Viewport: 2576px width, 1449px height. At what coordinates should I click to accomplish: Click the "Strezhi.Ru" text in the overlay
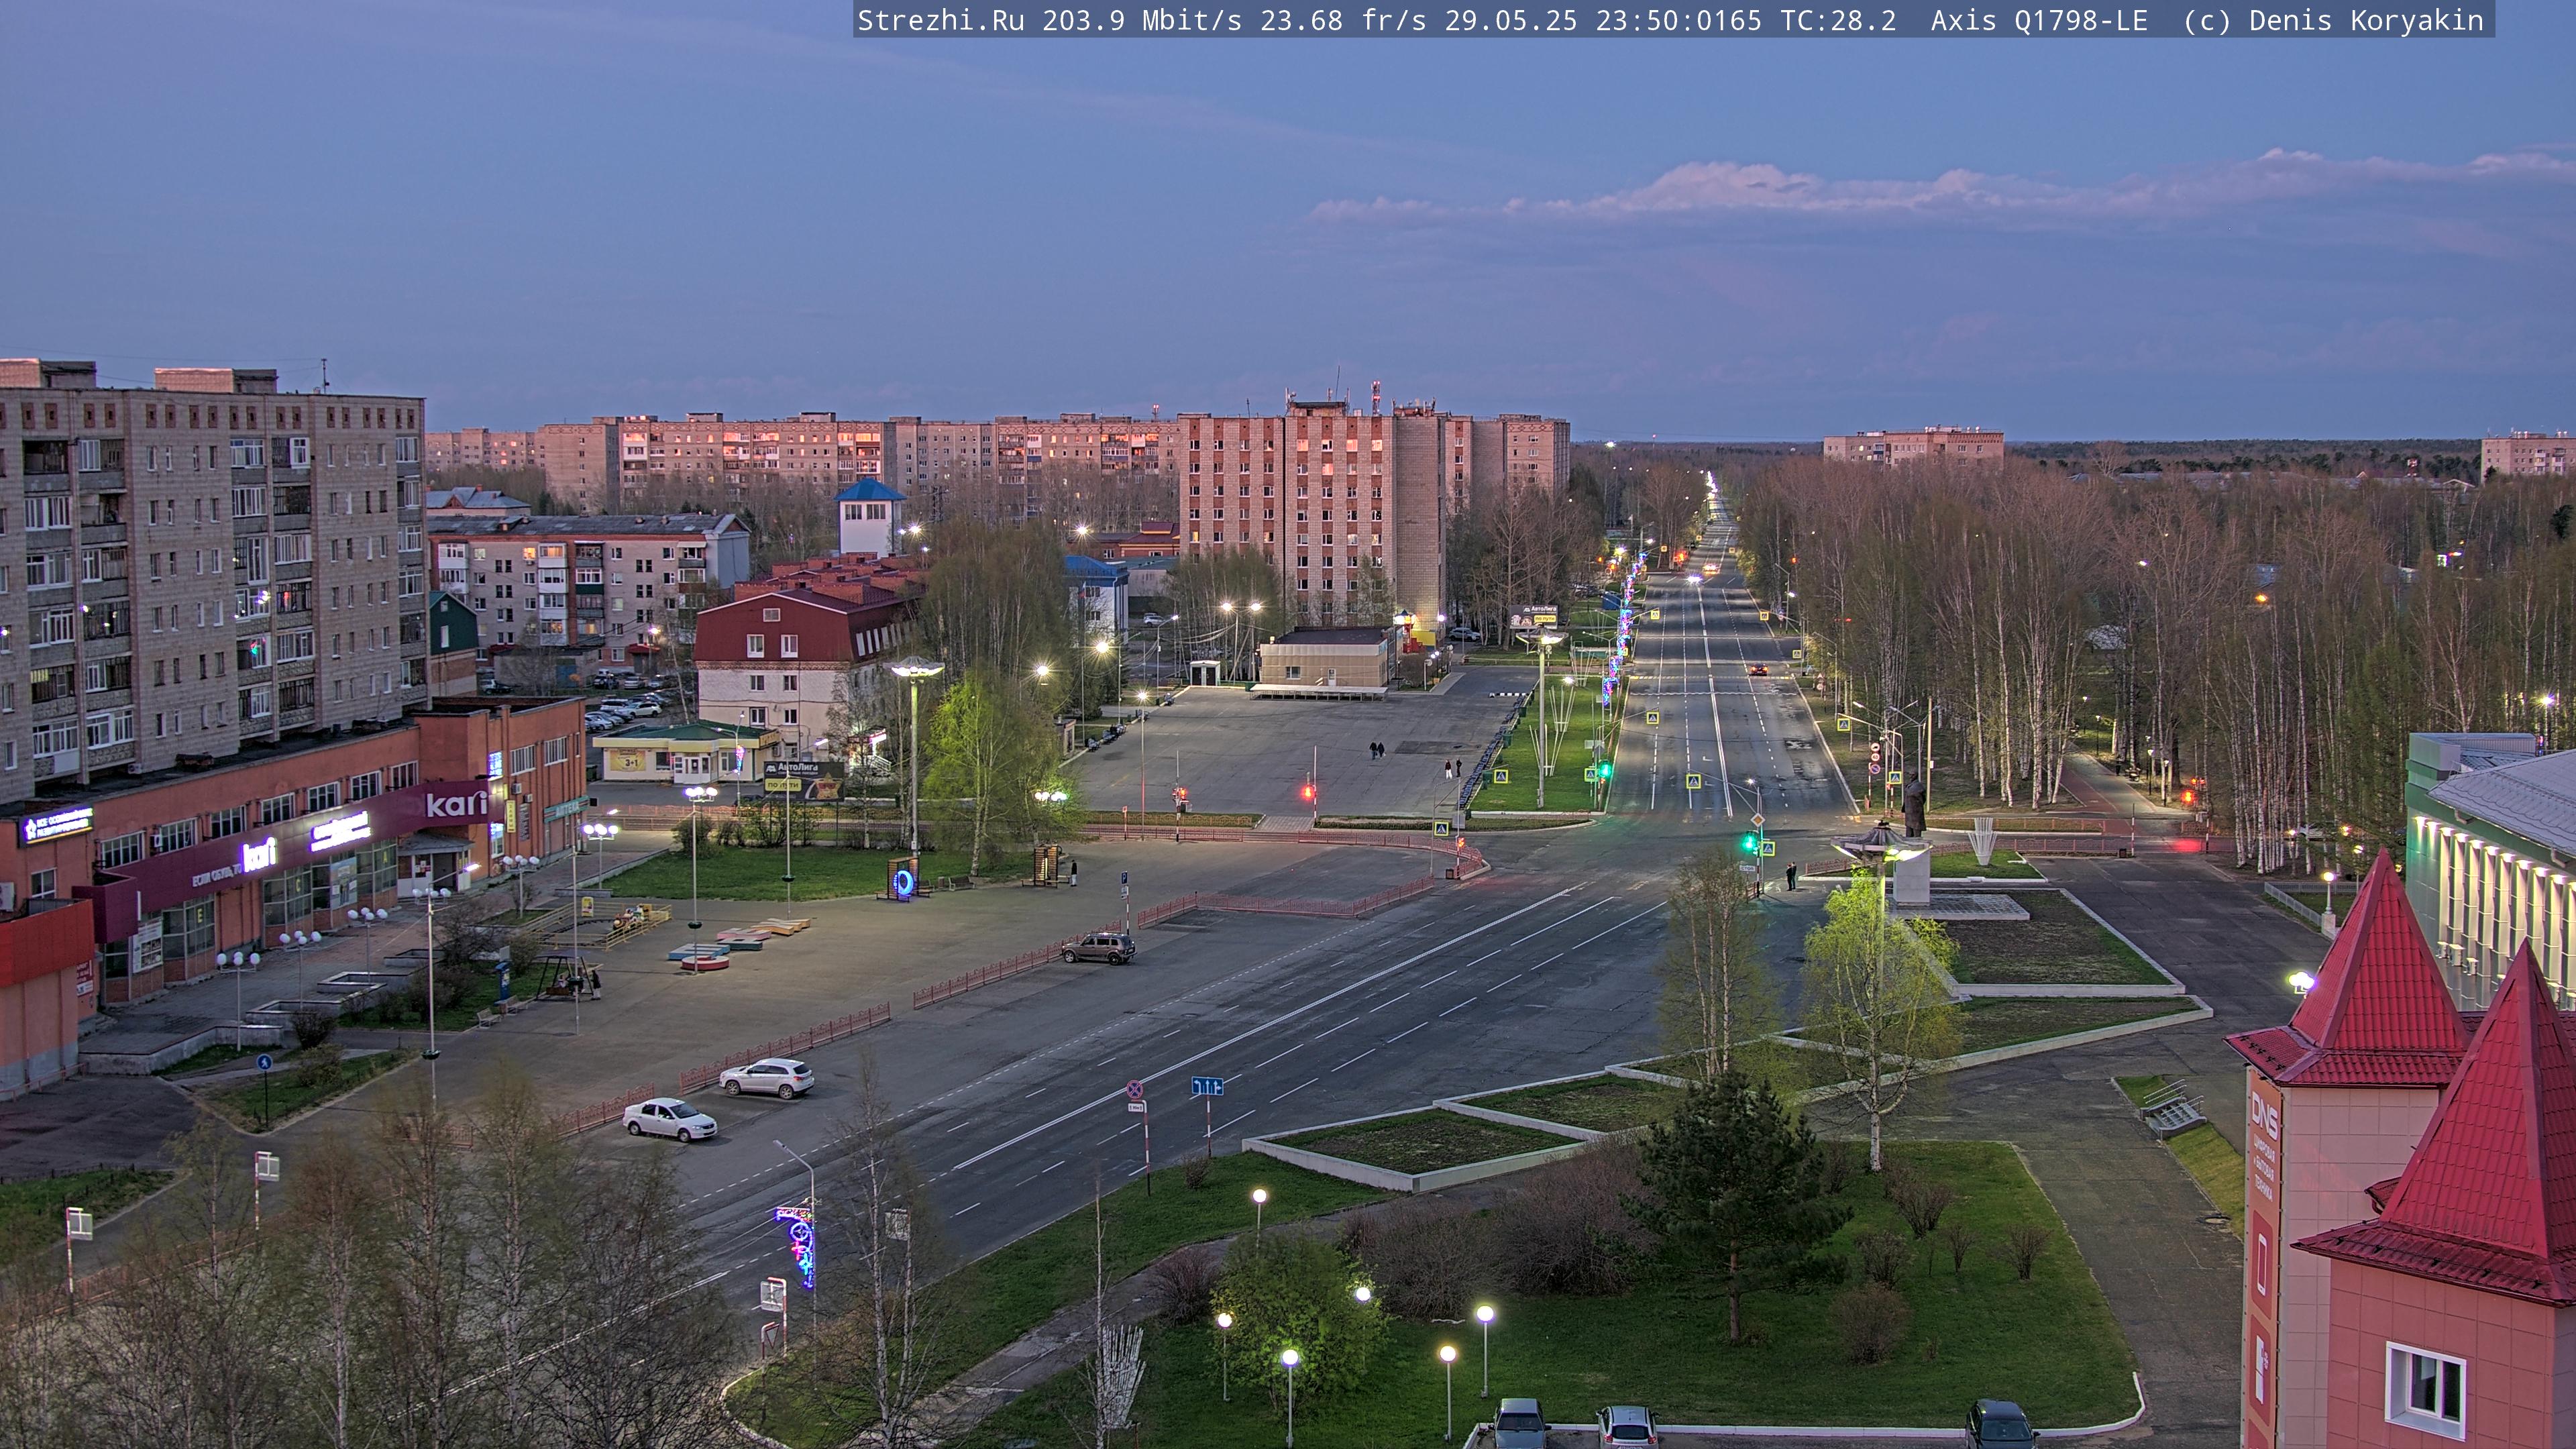click(941, 21)
